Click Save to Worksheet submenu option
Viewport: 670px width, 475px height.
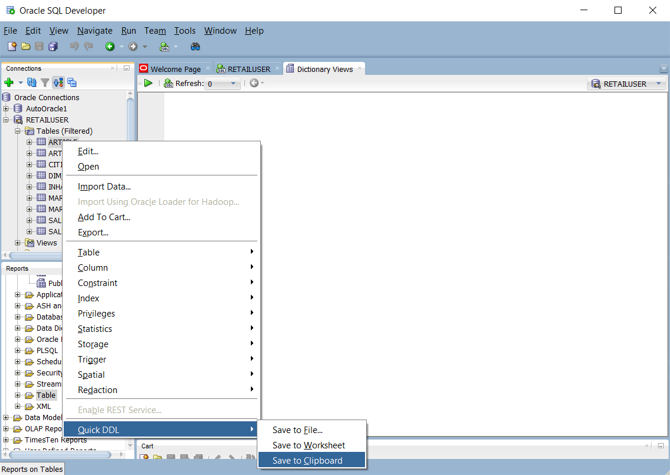tap(308, 445)
